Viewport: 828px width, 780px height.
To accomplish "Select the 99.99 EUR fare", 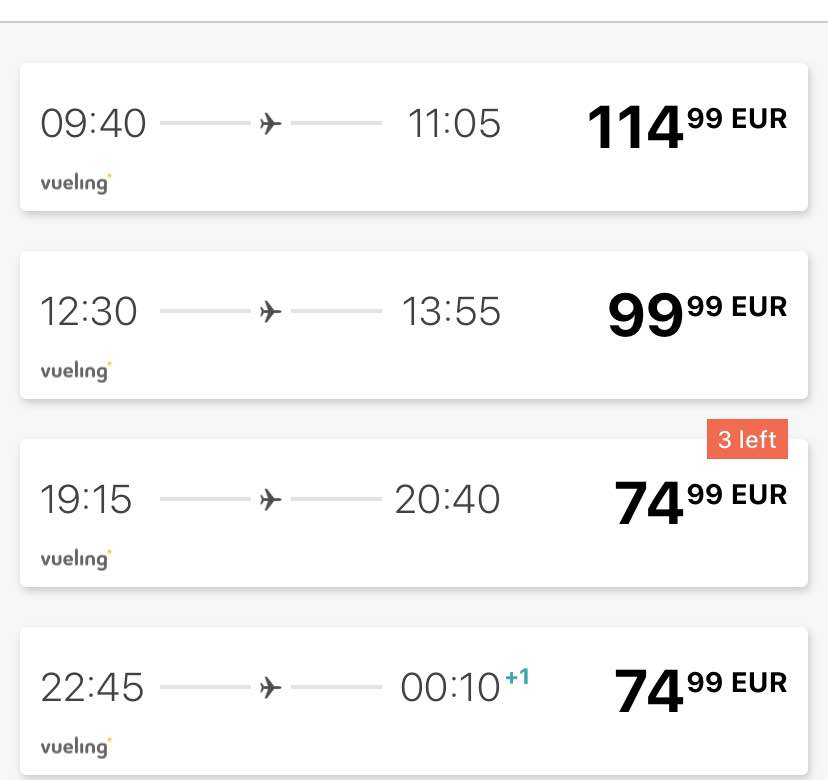I will [x=697, y=315].
